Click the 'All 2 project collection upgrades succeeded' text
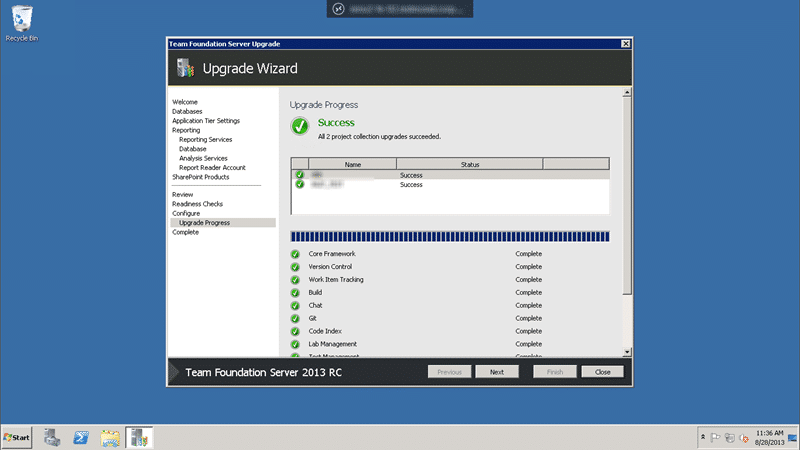The width and height of the screenshot is (800, 450). (379, 137)
